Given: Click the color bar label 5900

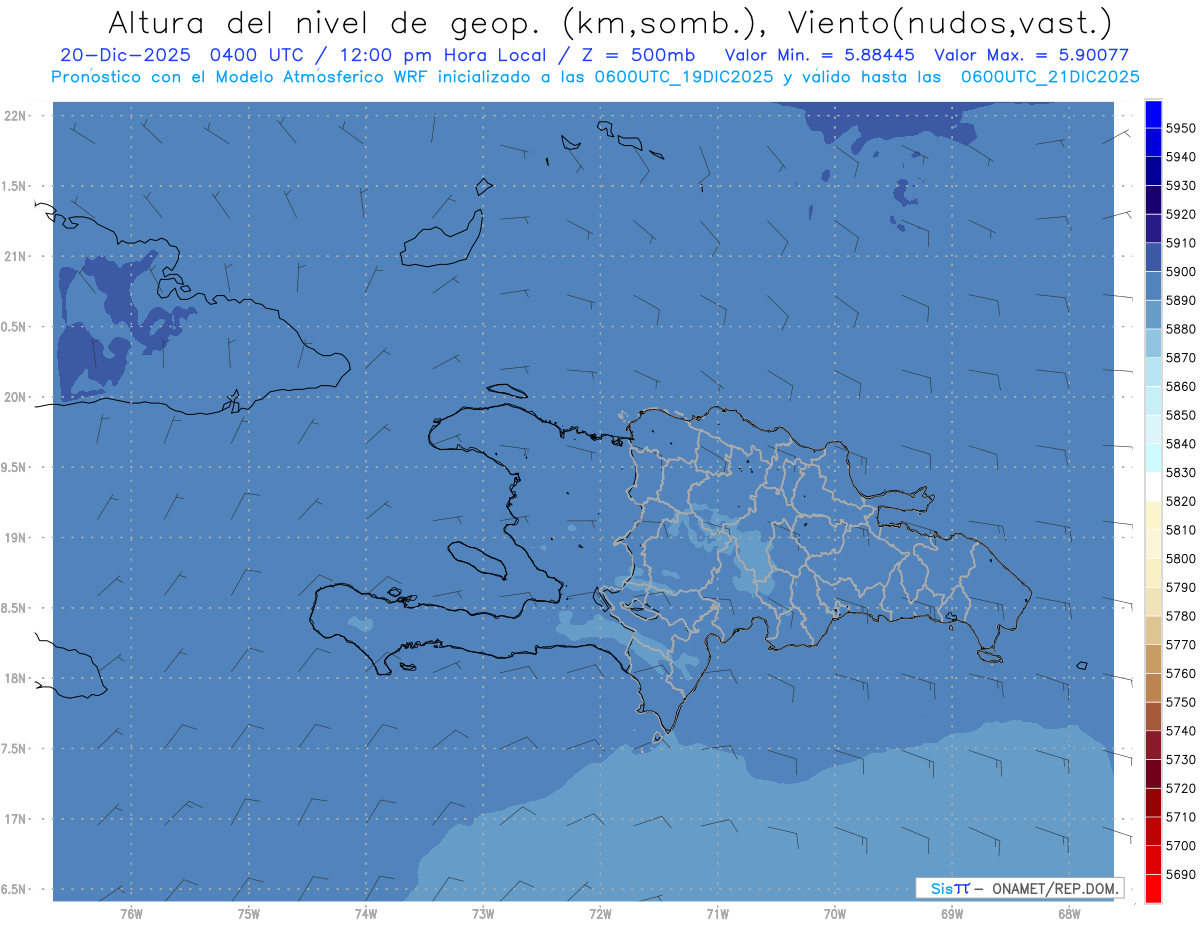Looking at the screenshot, I should point(1180,272).
